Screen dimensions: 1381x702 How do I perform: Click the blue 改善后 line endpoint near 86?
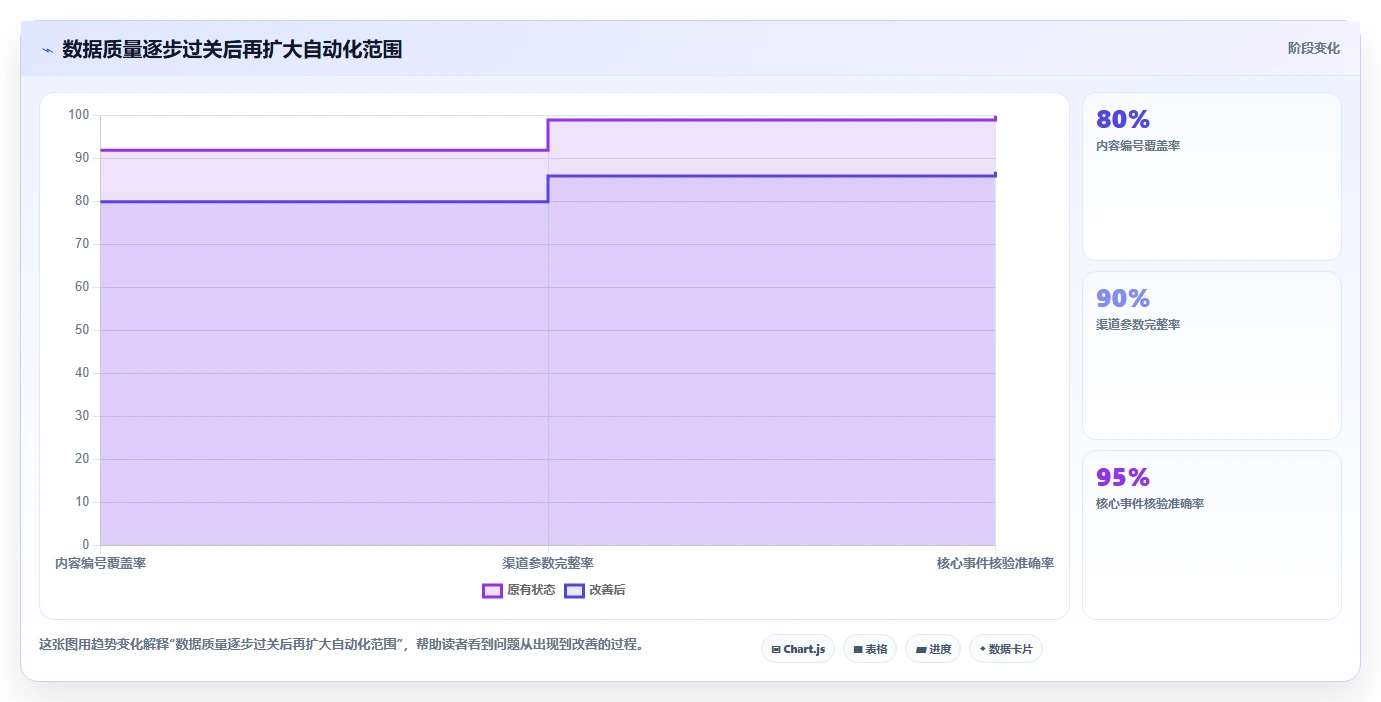pos(995,175)
